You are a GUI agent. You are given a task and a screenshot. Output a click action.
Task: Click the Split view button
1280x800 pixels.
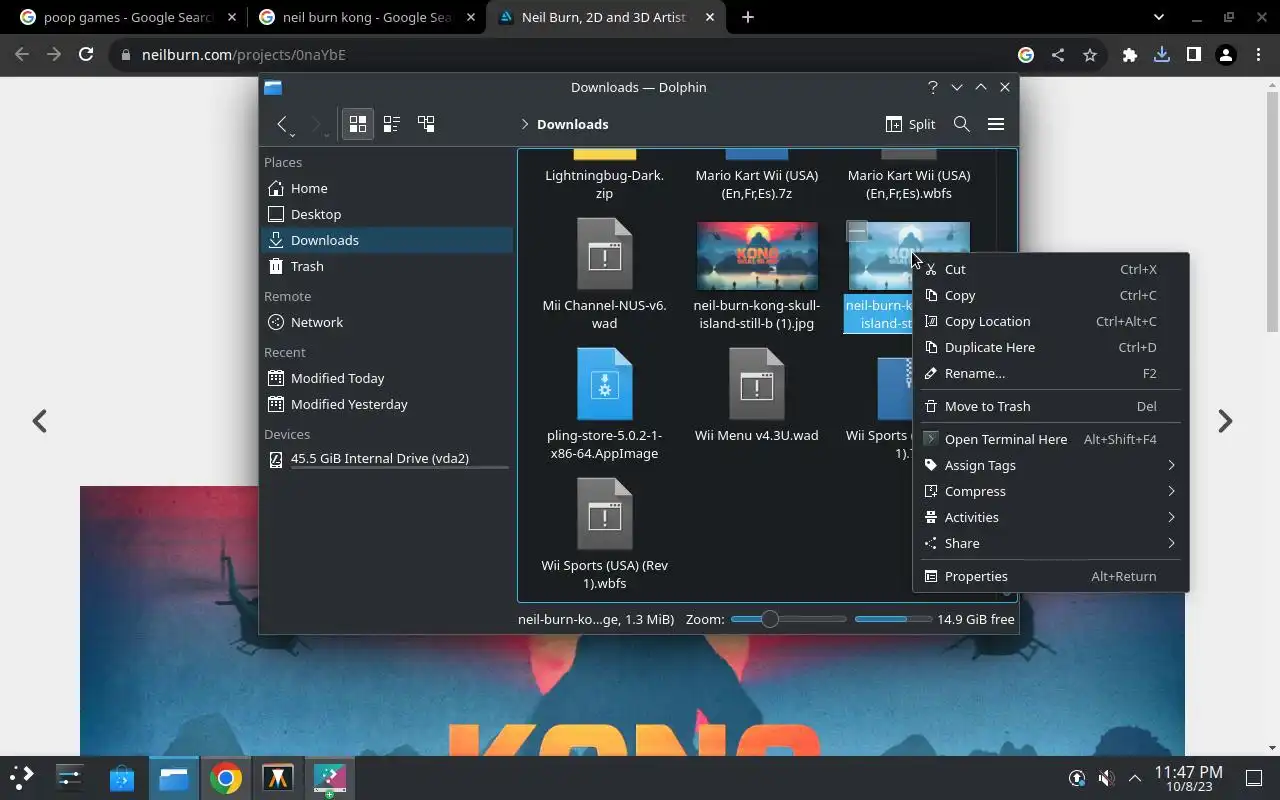(910, 124)
